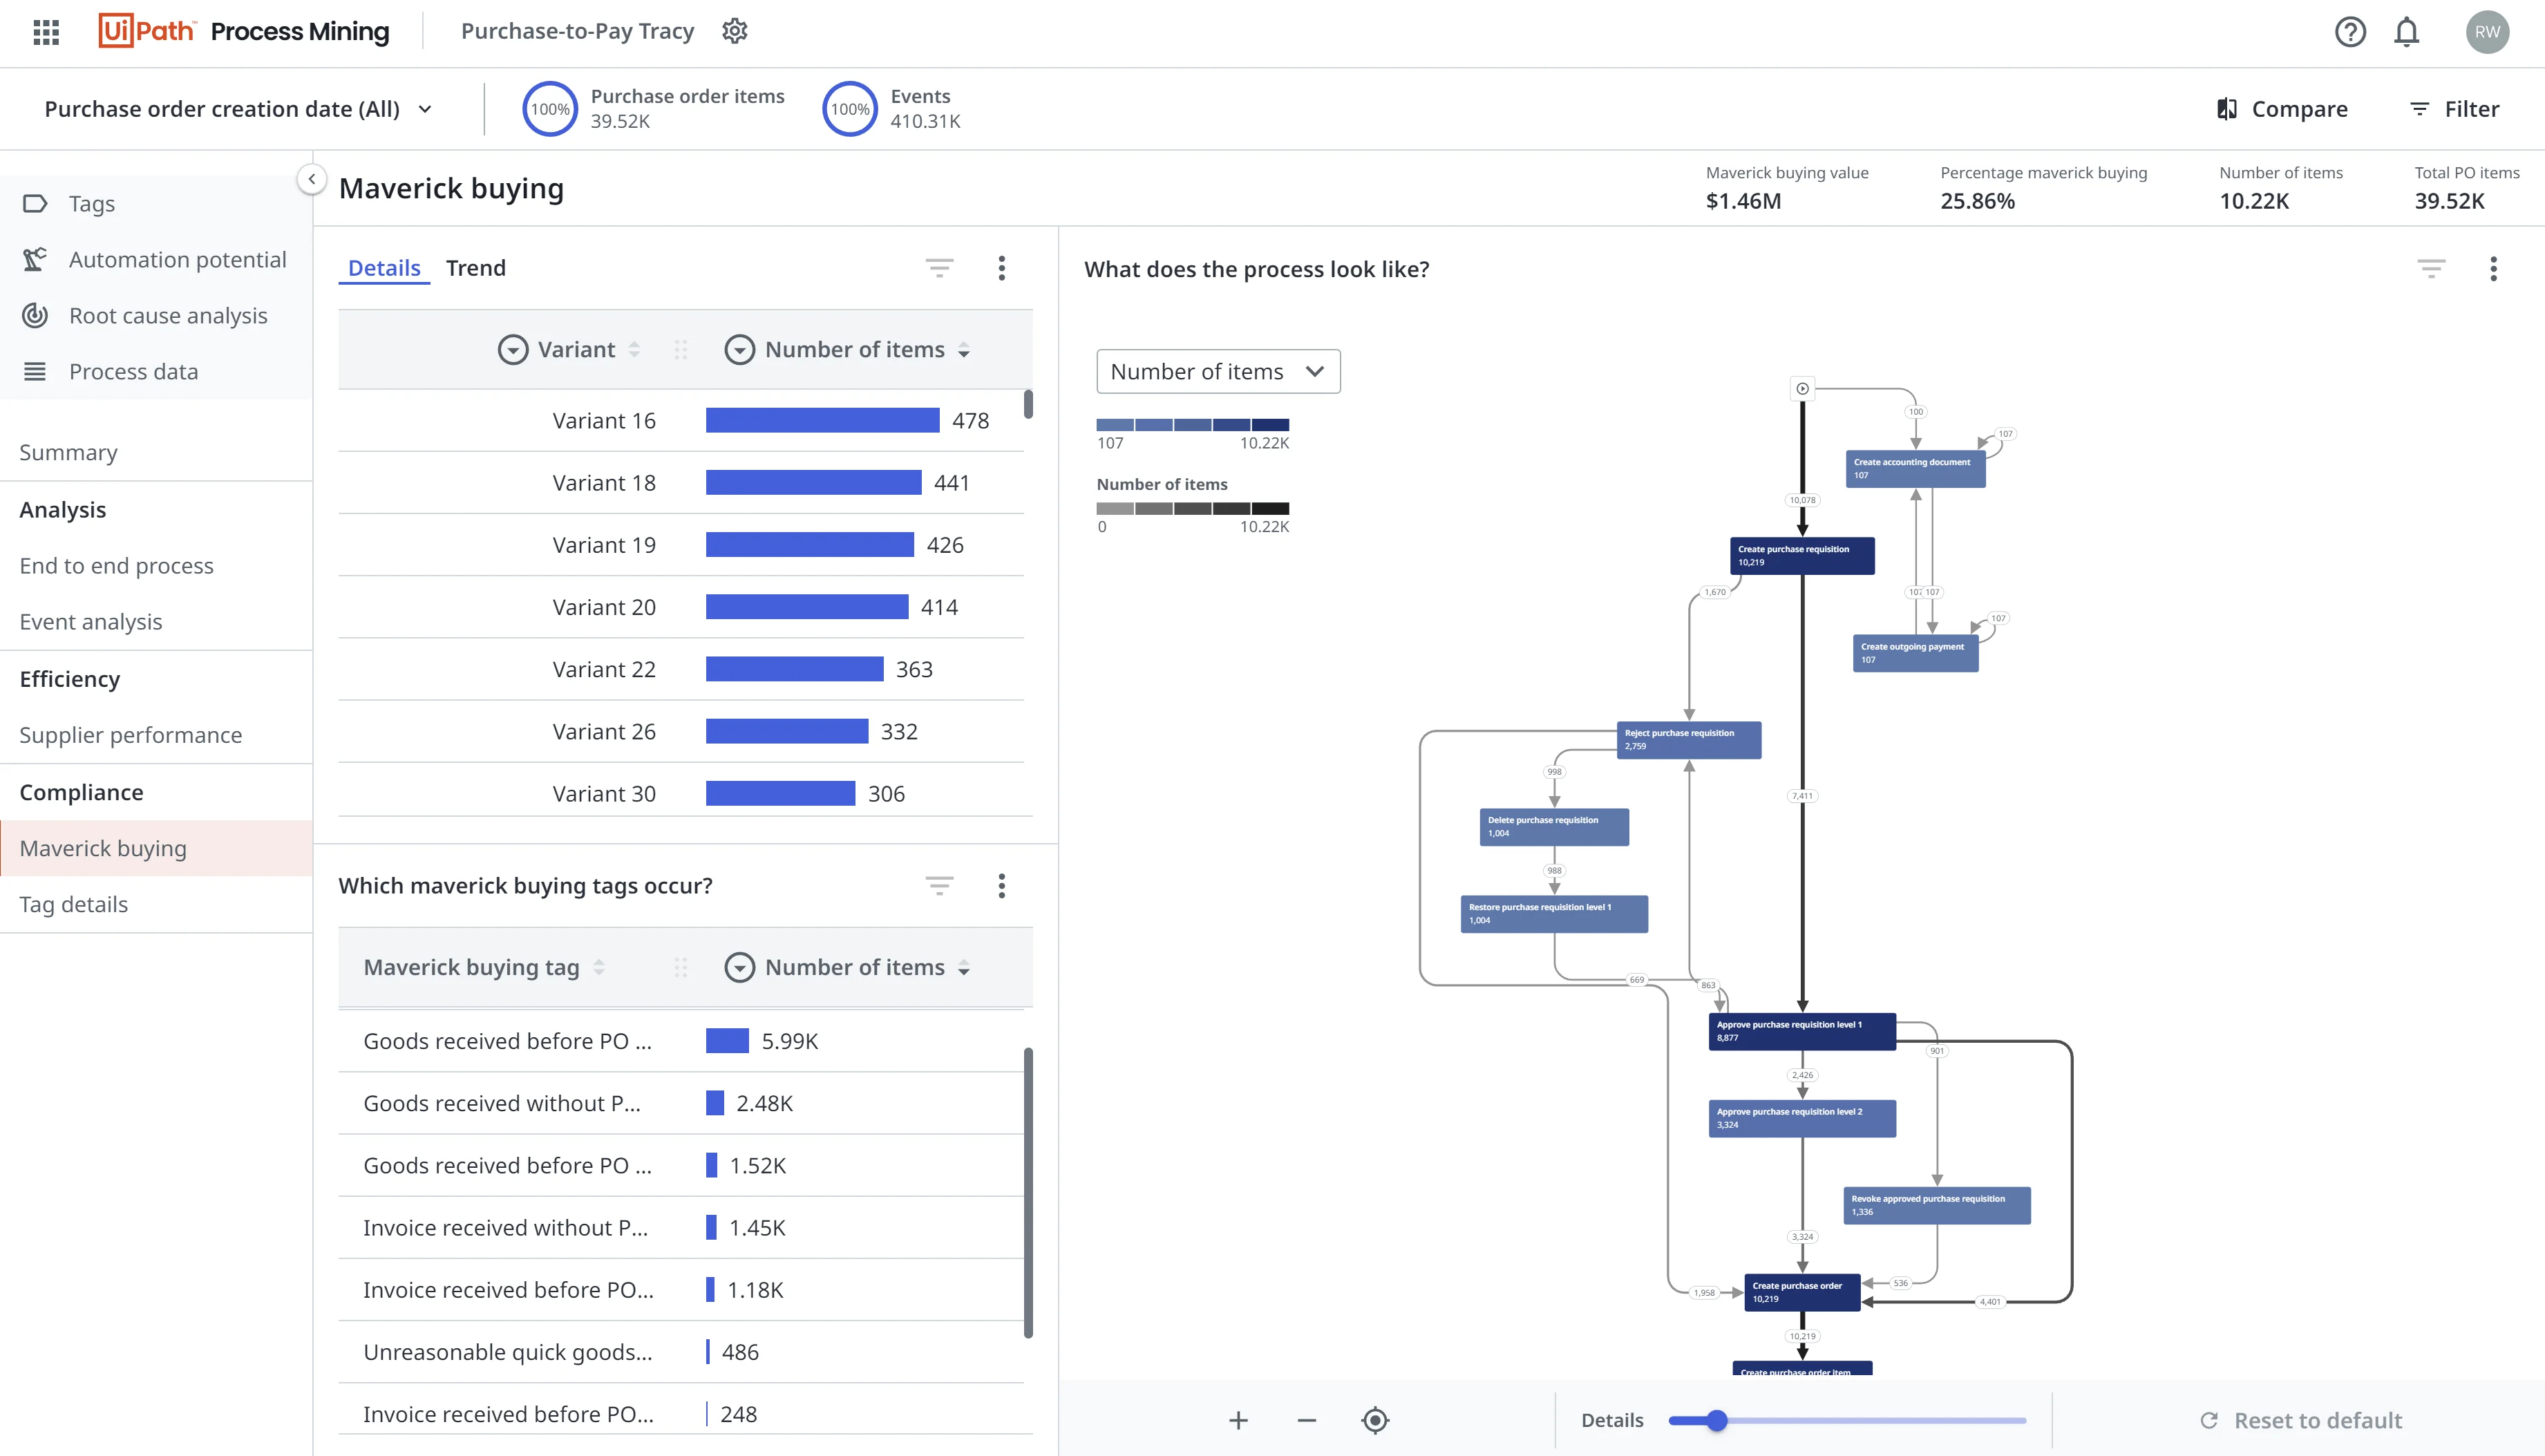This screenshot has height=1456, width=2545.
Task: Collapse the navigation panel with the chevron
Action: 311,179
